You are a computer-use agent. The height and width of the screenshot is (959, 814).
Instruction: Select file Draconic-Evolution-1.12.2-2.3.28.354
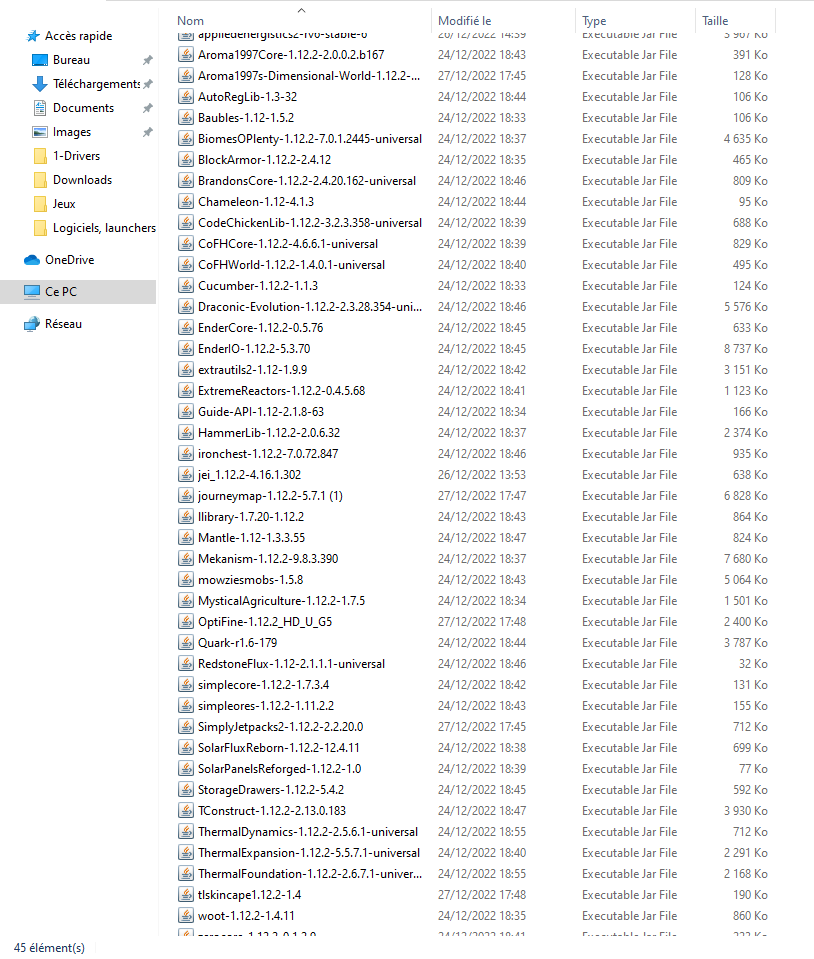[310, 307]
